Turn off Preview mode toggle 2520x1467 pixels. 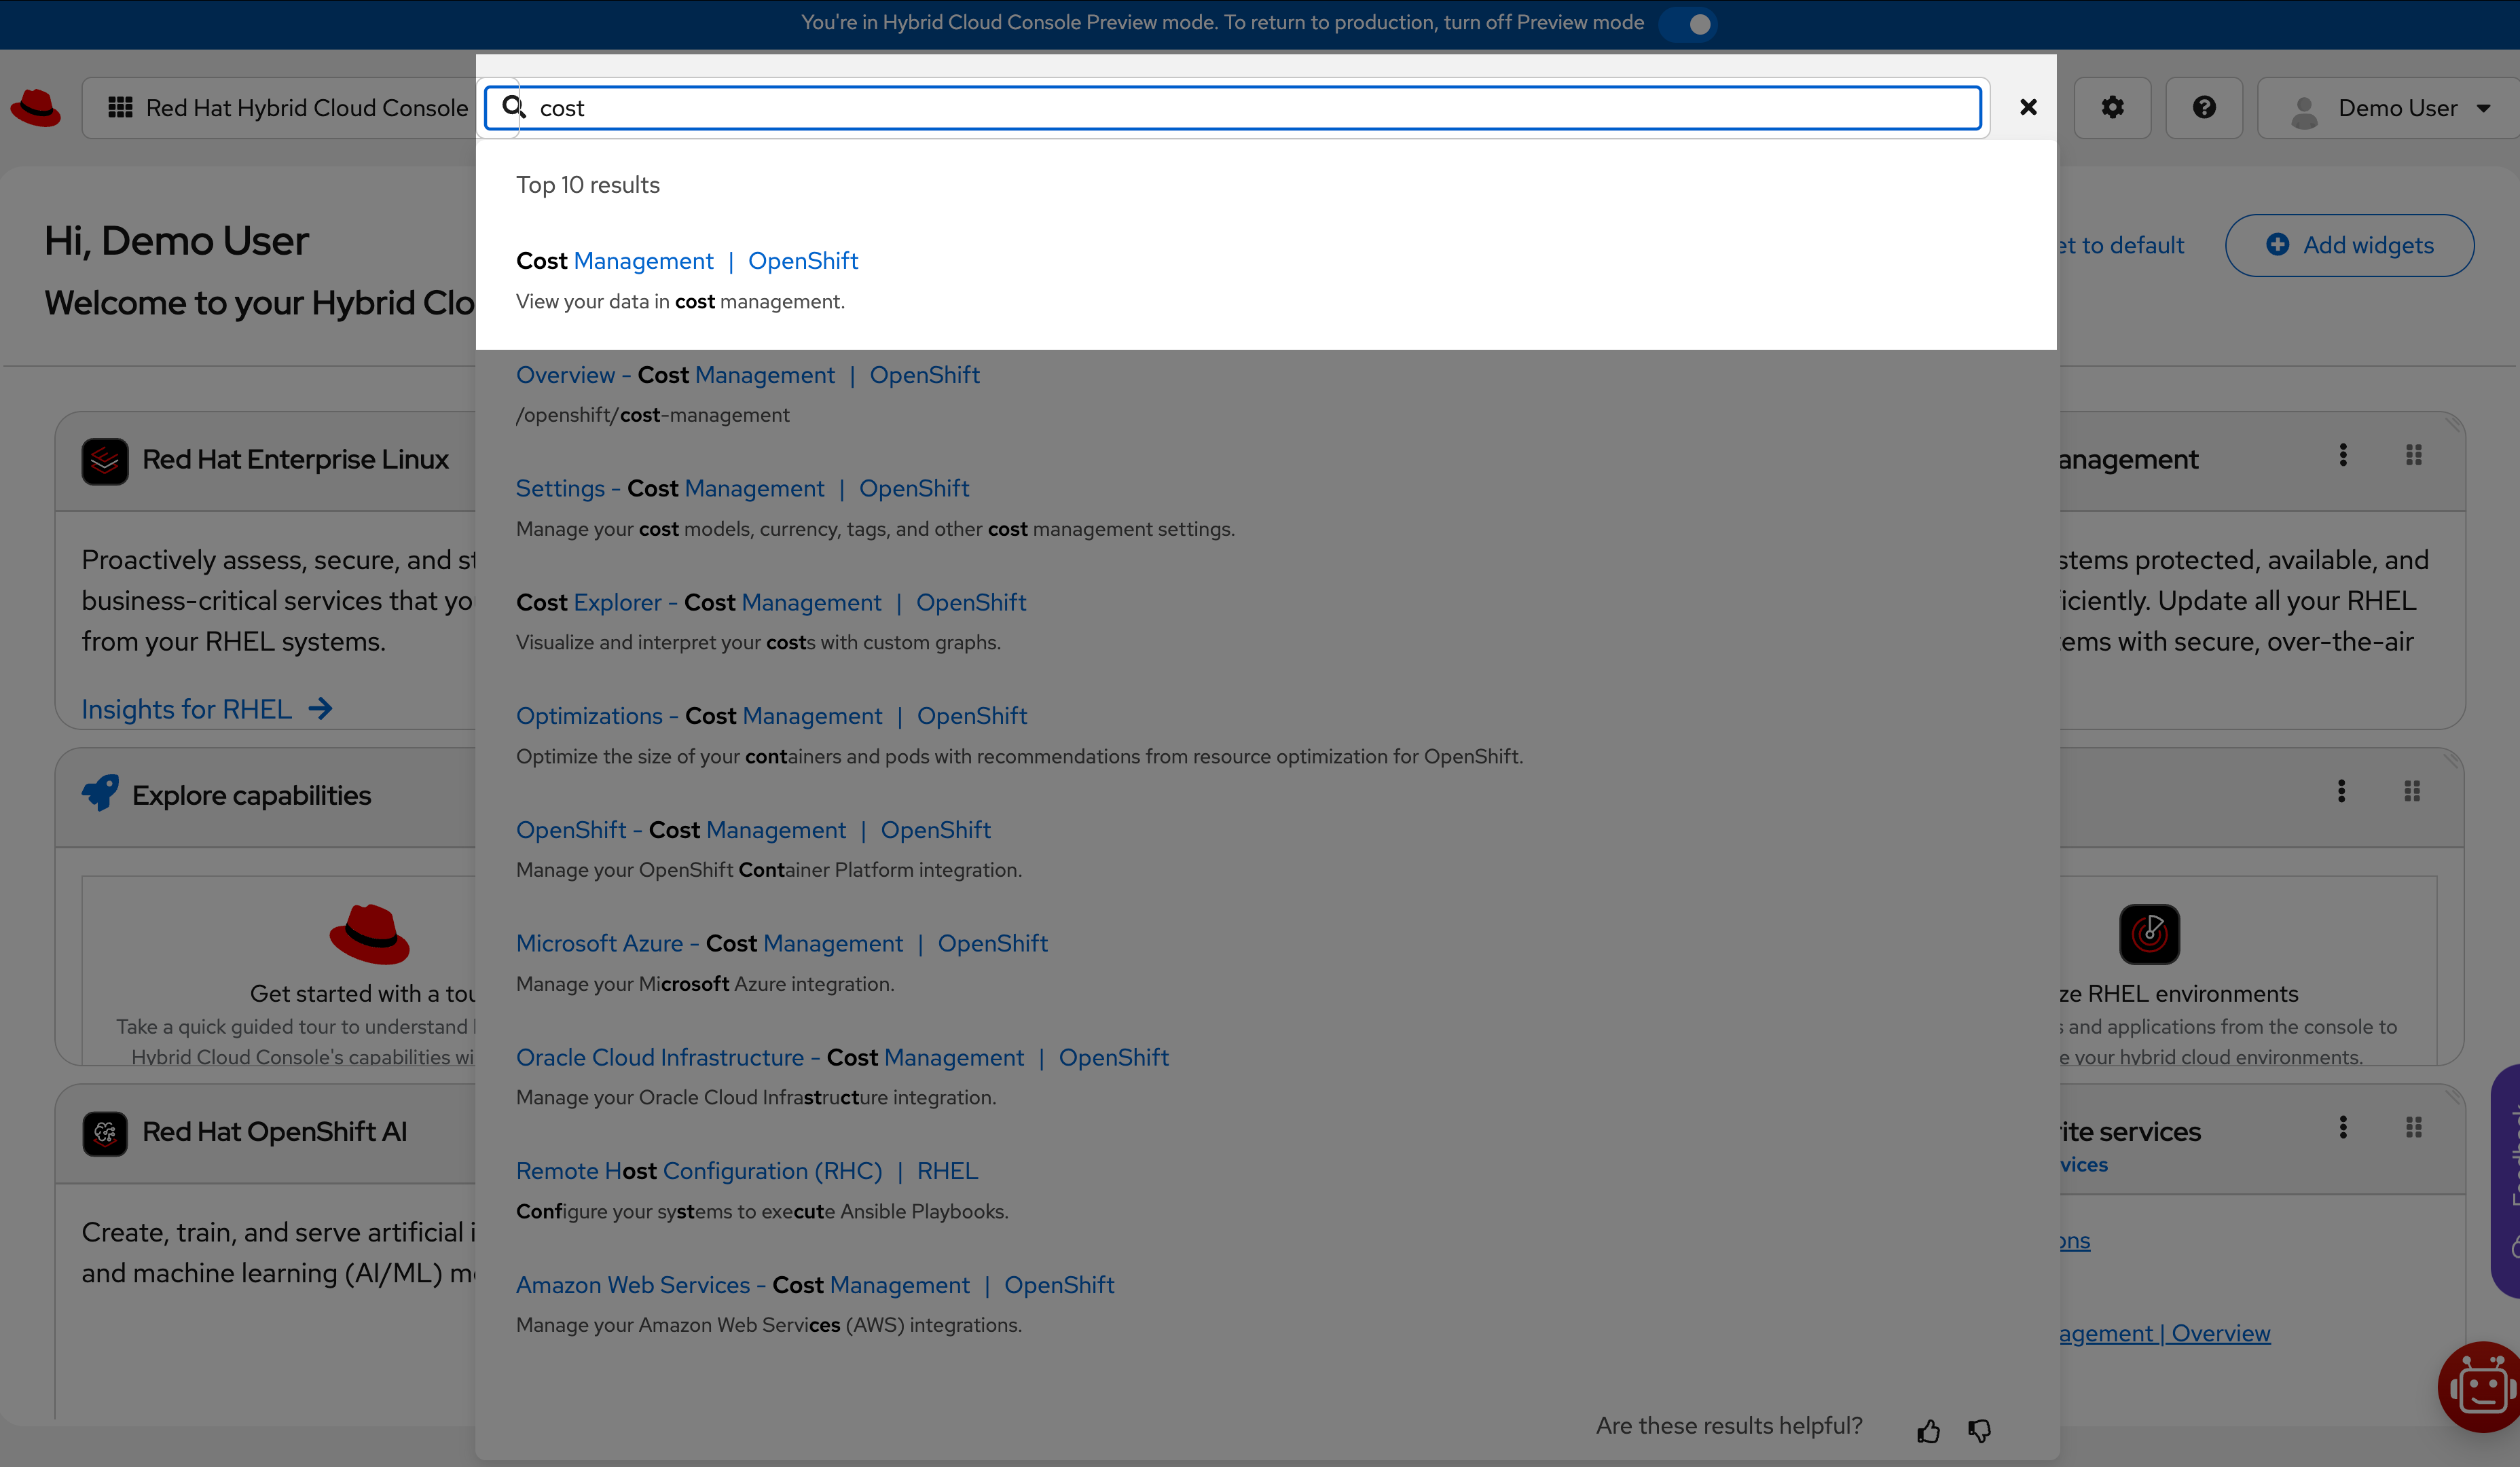1687,24
